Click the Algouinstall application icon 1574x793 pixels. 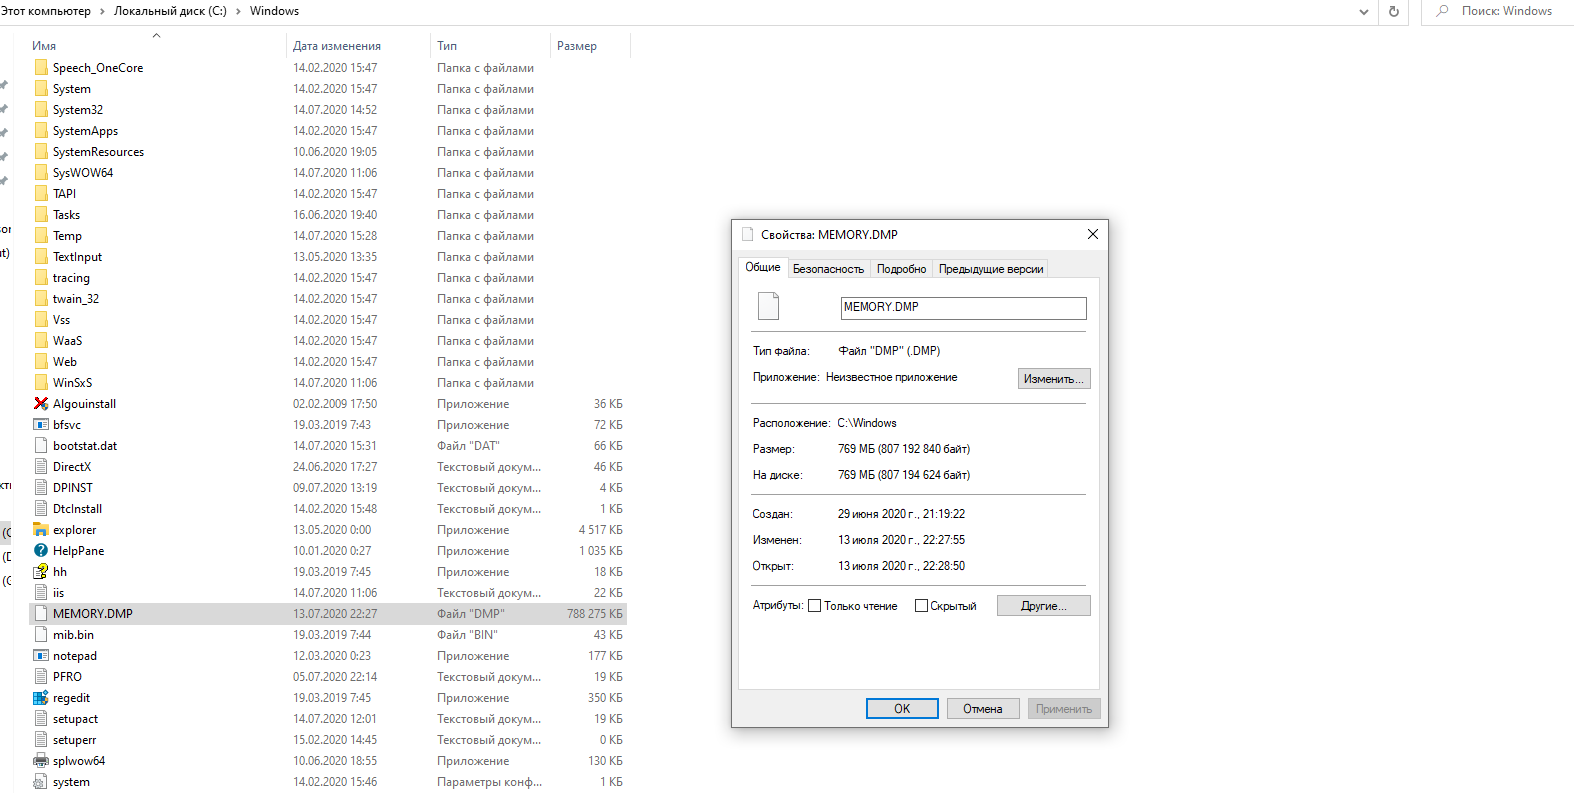click(41, 404)
